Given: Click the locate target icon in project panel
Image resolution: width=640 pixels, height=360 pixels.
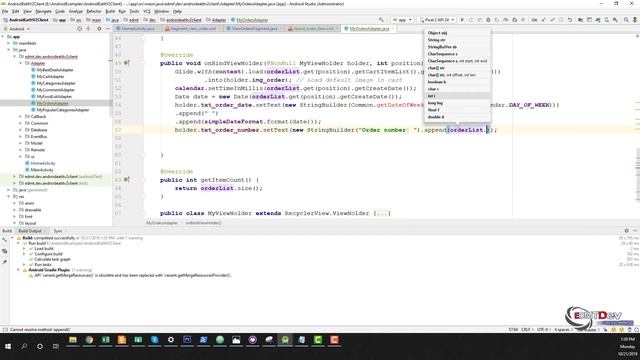Looking at the screenshot, I should (x=79, y=29).
